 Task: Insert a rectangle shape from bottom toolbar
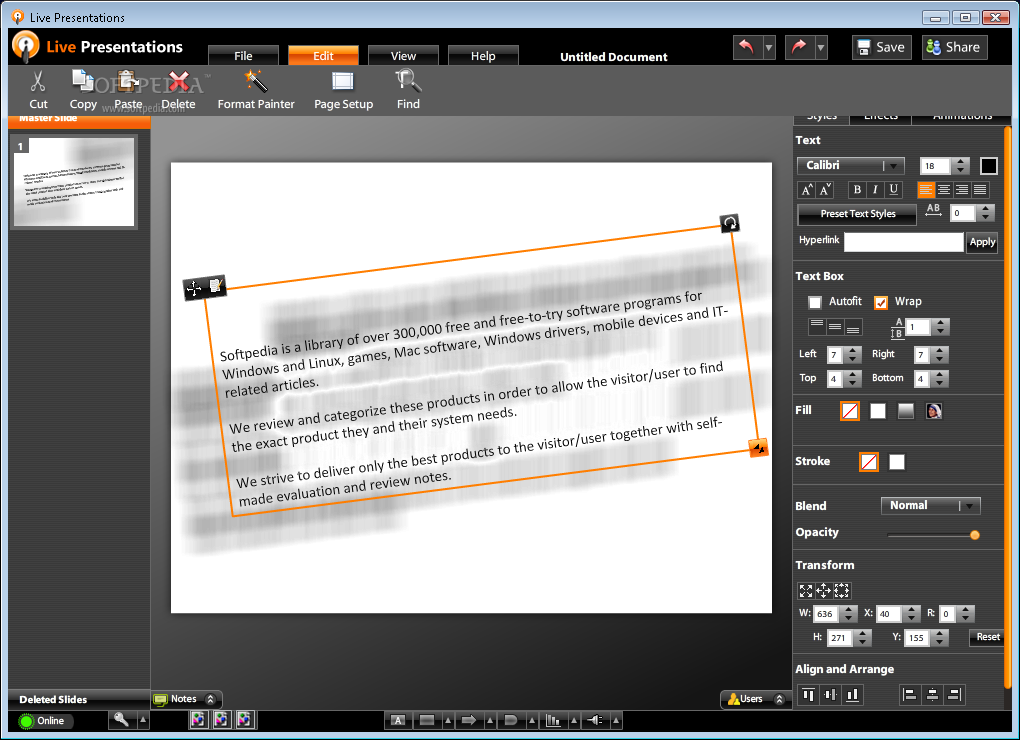click(x=427, y=720)
